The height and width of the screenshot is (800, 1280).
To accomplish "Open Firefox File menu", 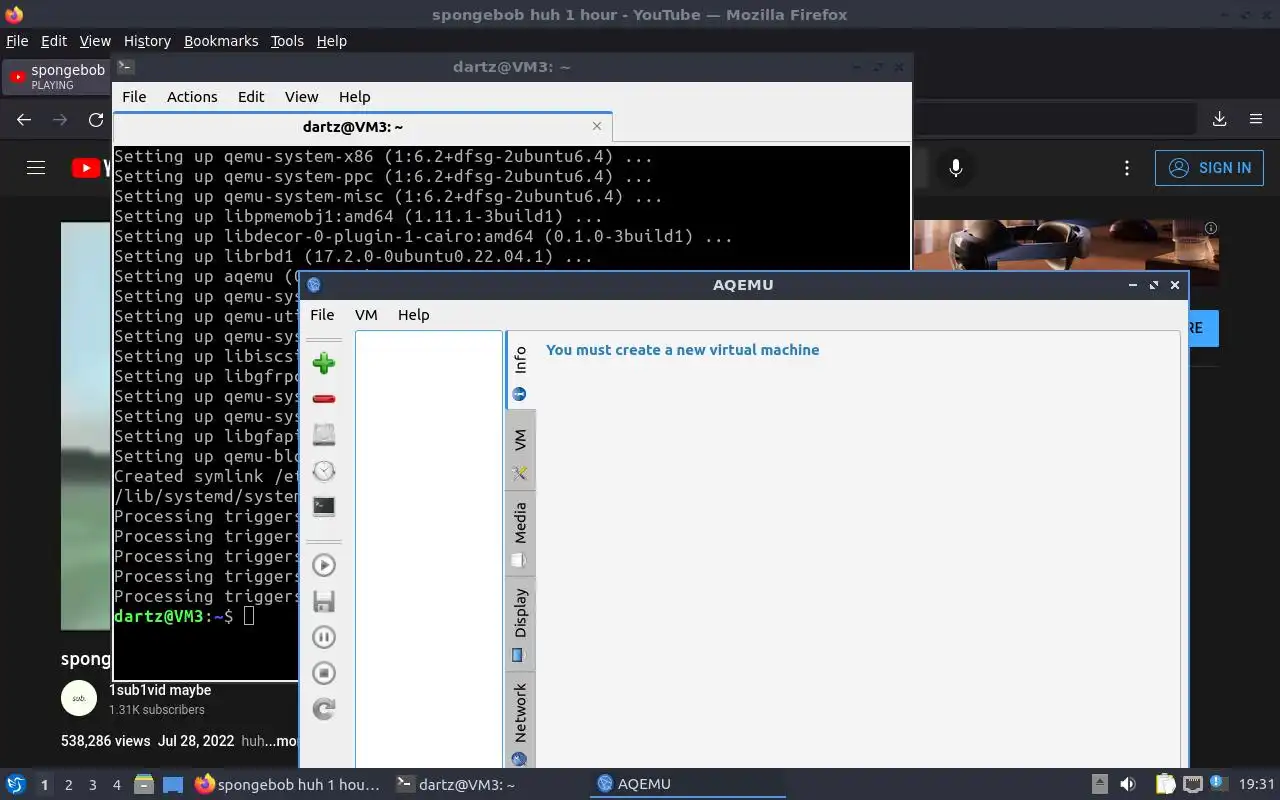I will pyautogui.click(x=17, y=41).
